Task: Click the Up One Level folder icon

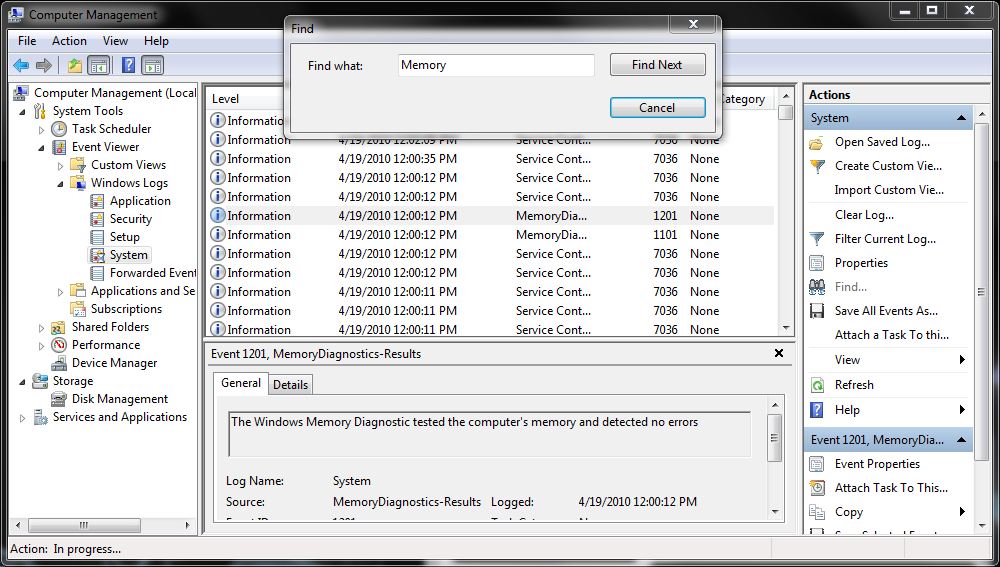Action: click(74, 66)
